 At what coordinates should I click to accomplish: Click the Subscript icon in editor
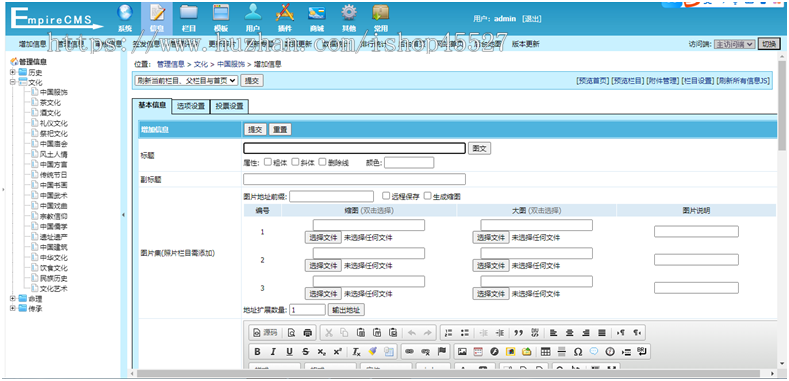point(321,352)
